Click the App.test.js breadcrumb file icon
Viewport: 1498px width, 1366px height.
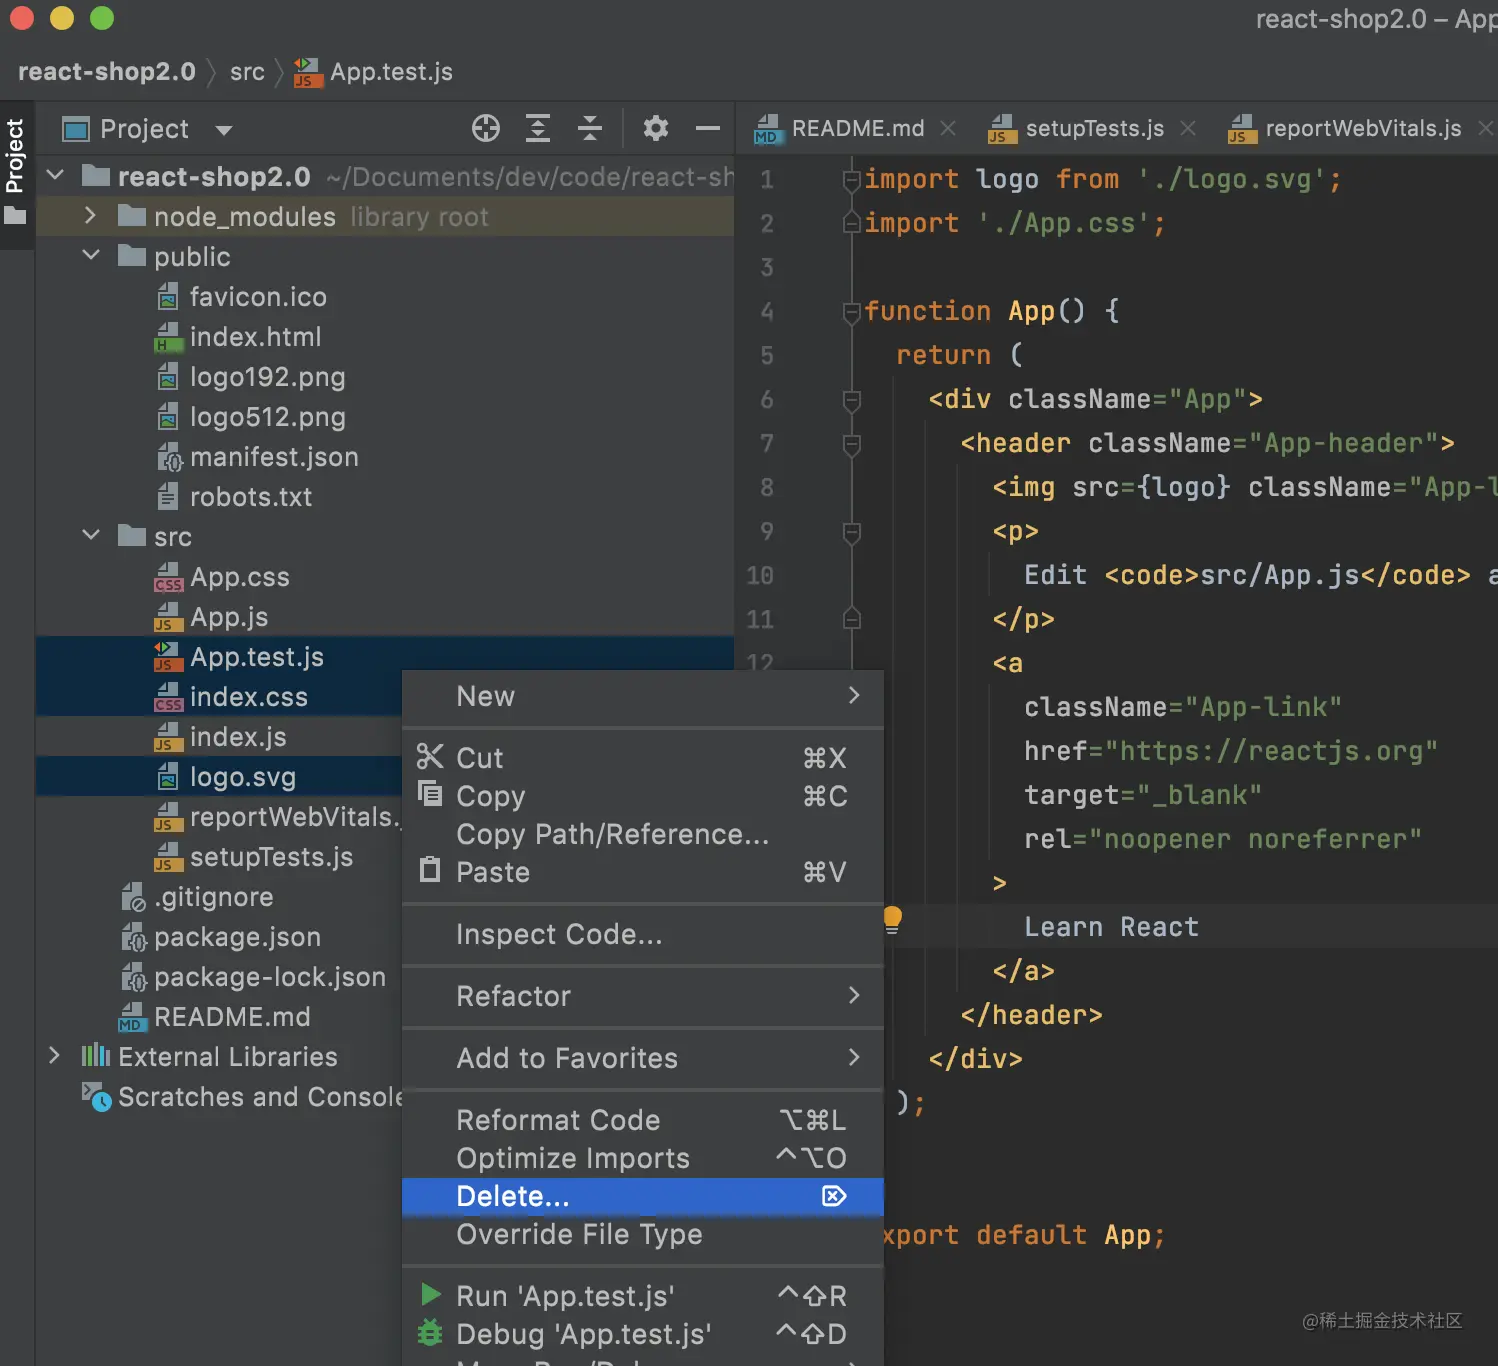pyautogui.click(x=308, y=72)
